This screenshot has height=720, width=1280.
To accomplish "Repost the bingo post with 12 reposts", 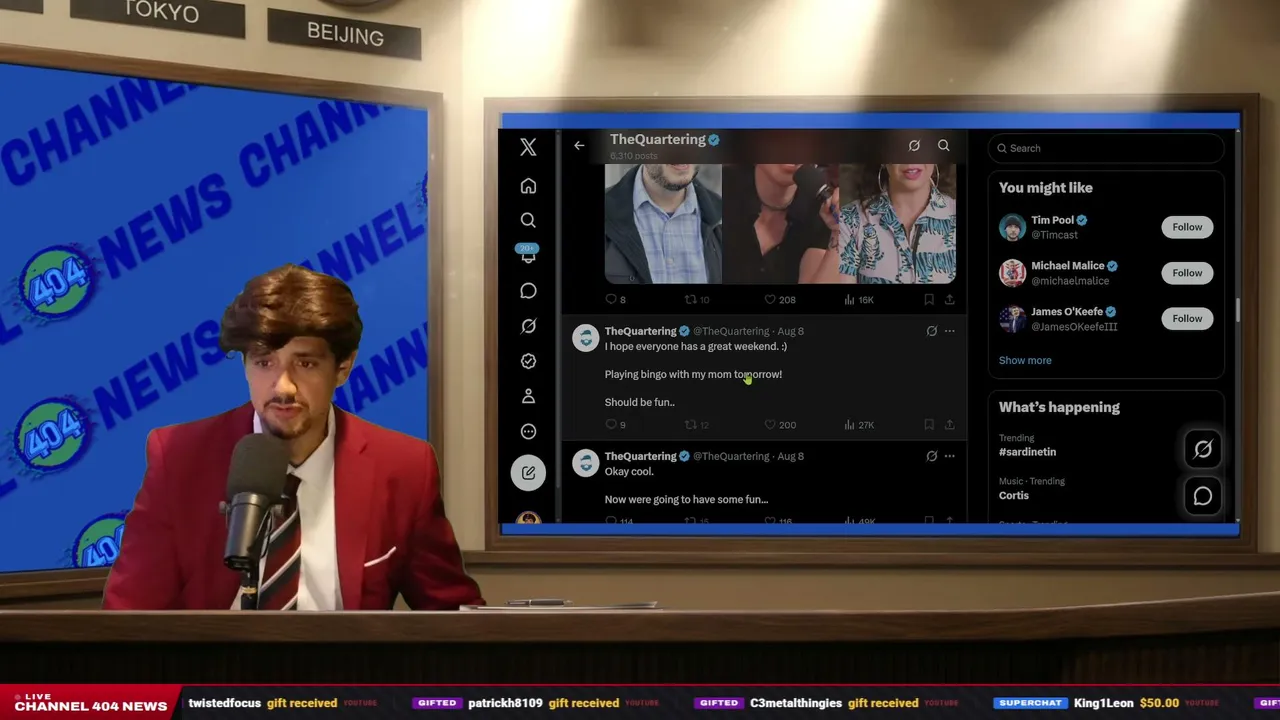I will pos(697,425).
